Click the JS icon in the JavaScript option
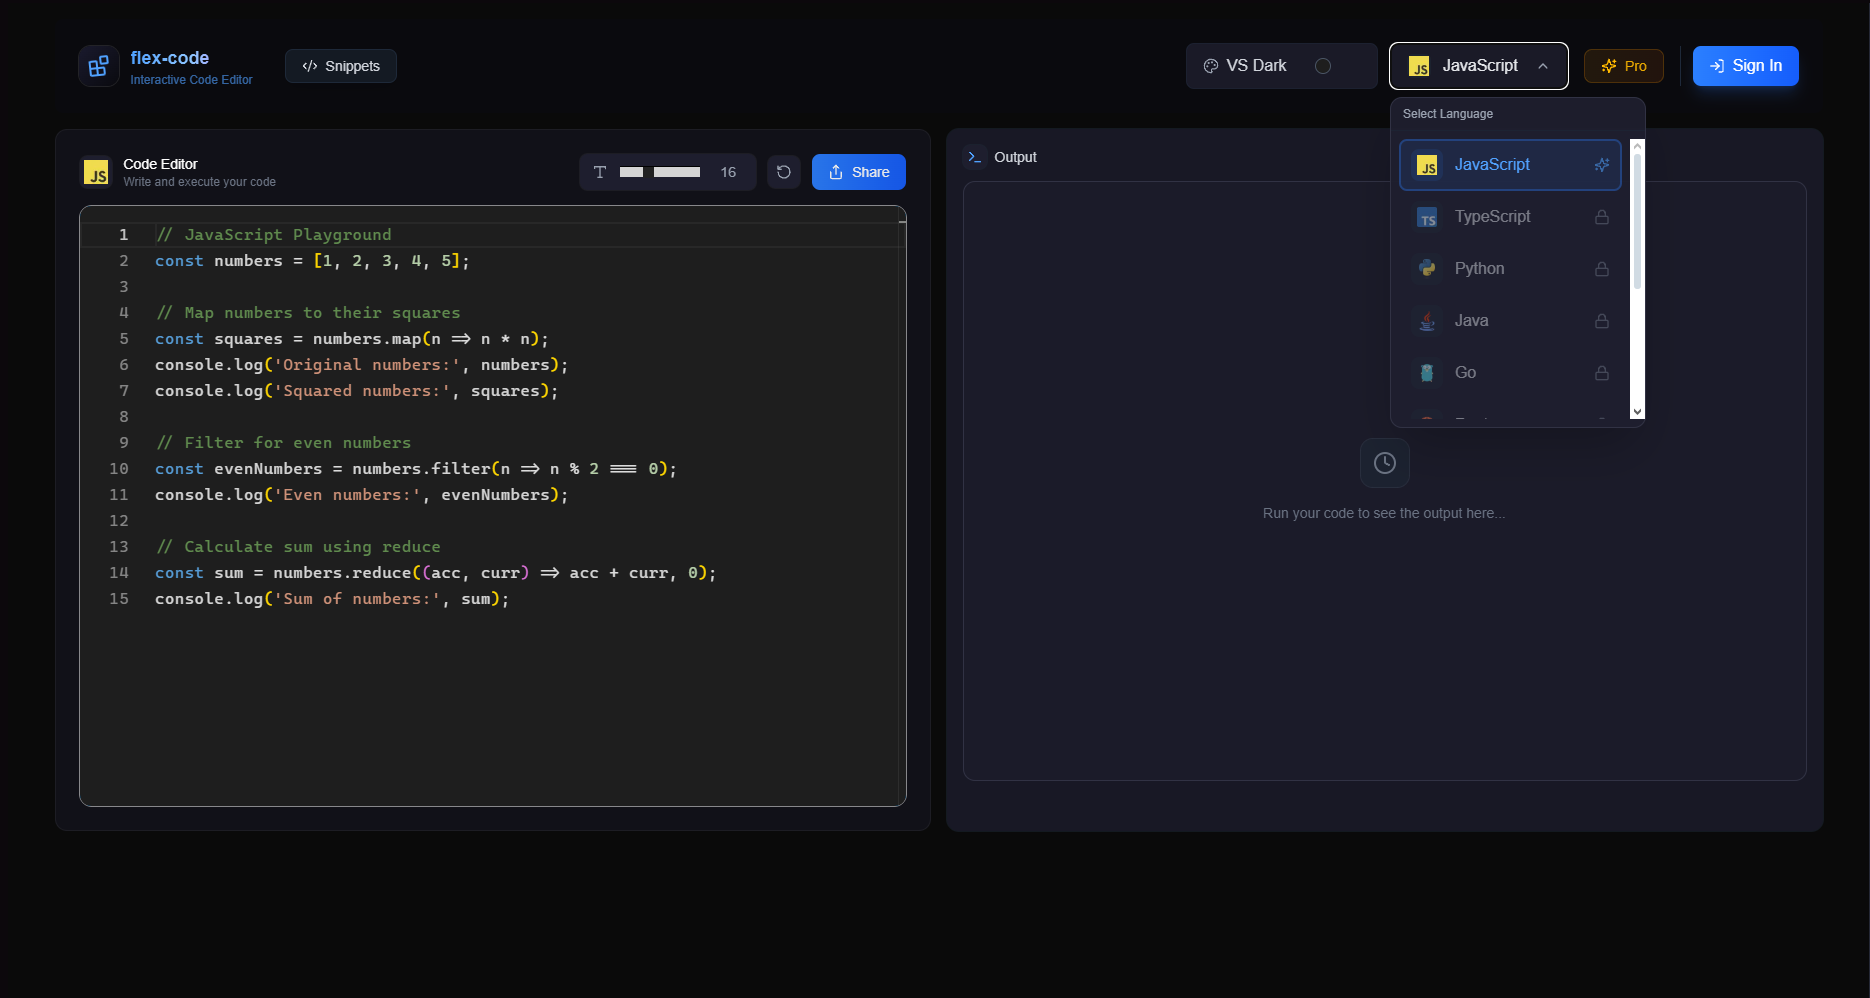Screen dimensions: 1870x998 1428,165
